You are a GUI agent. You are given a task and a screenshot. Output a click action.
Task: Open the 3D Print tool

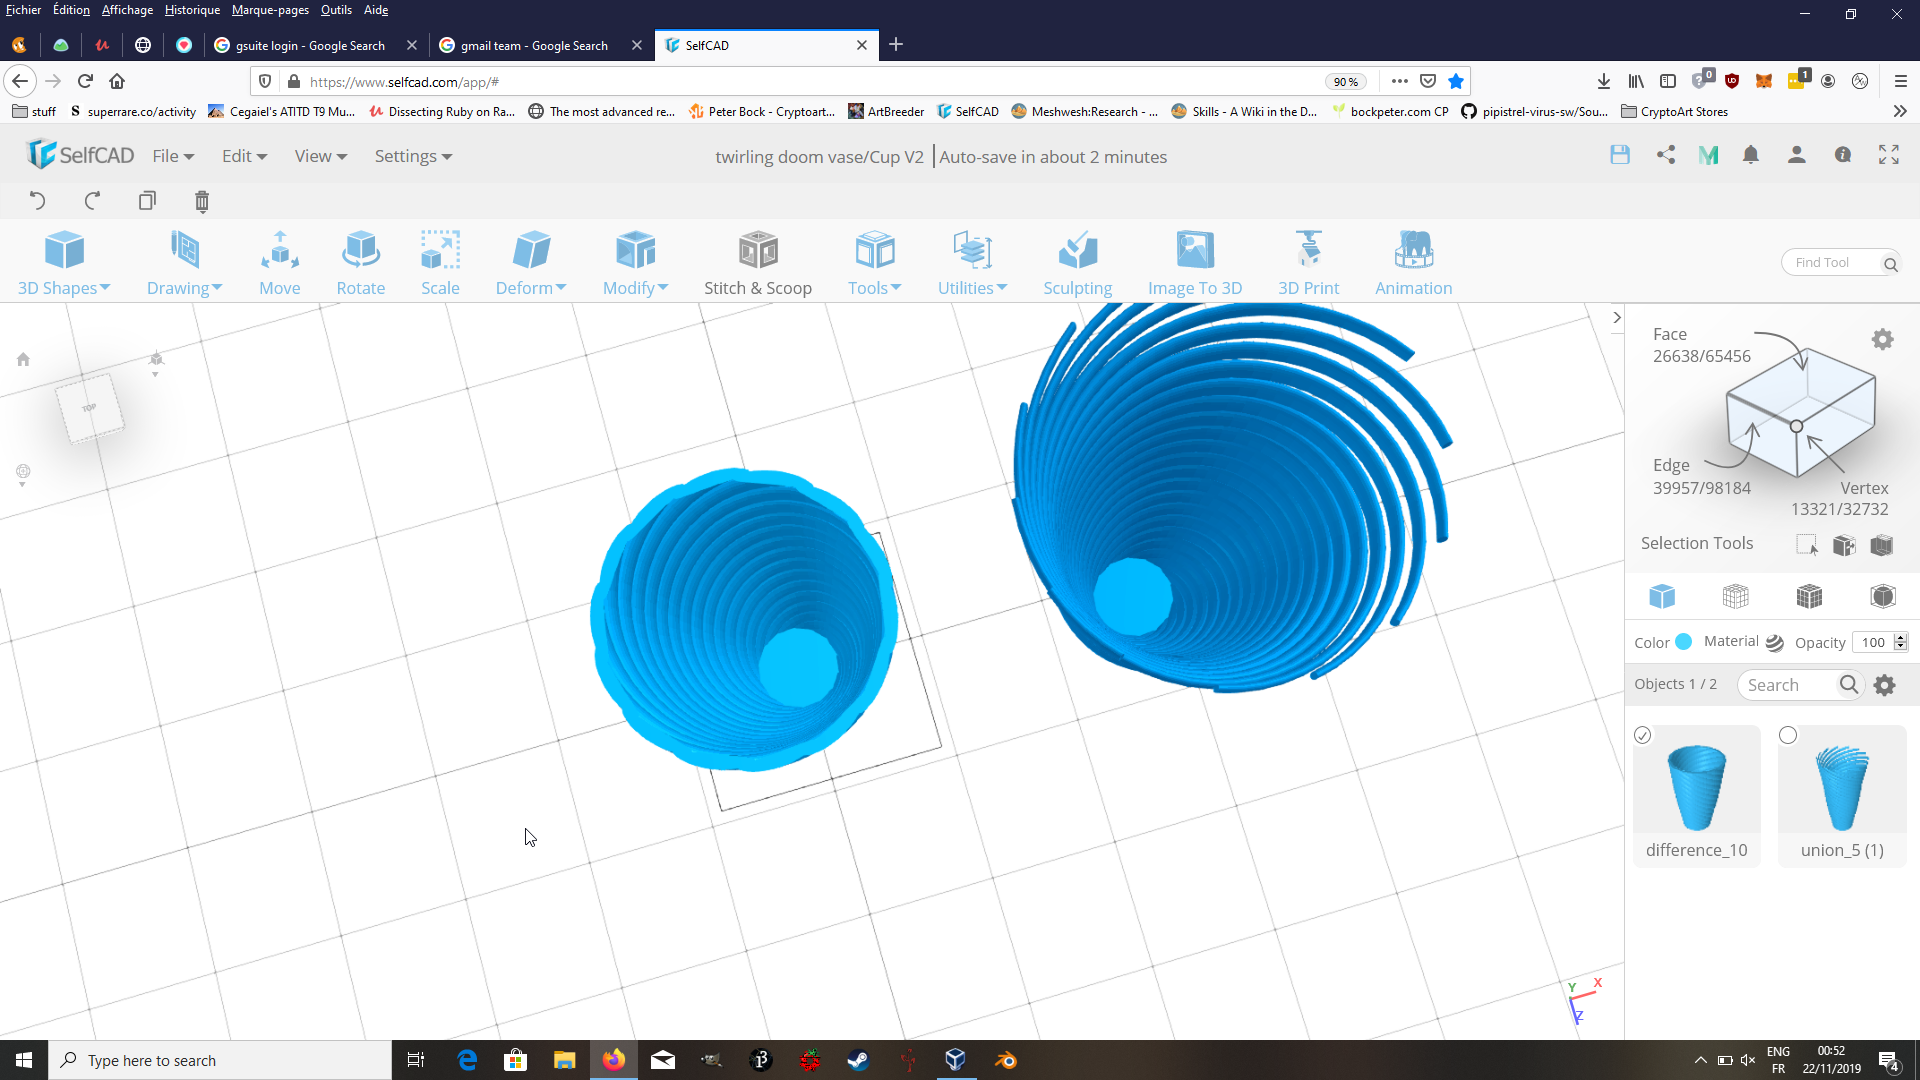click(x=1308, y=263)
